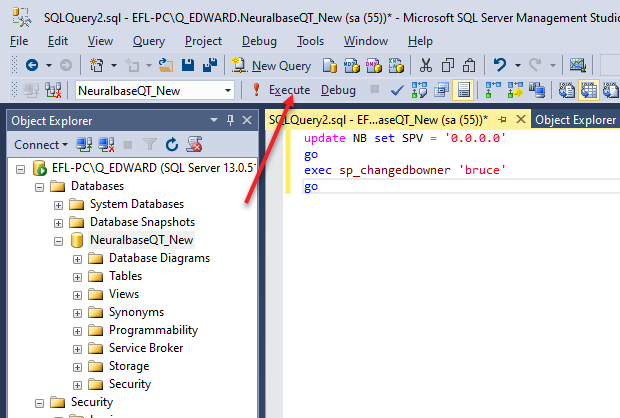Click the Activity Monitor icon
This screenshot has width=620, height=418.
pos(577,65)
